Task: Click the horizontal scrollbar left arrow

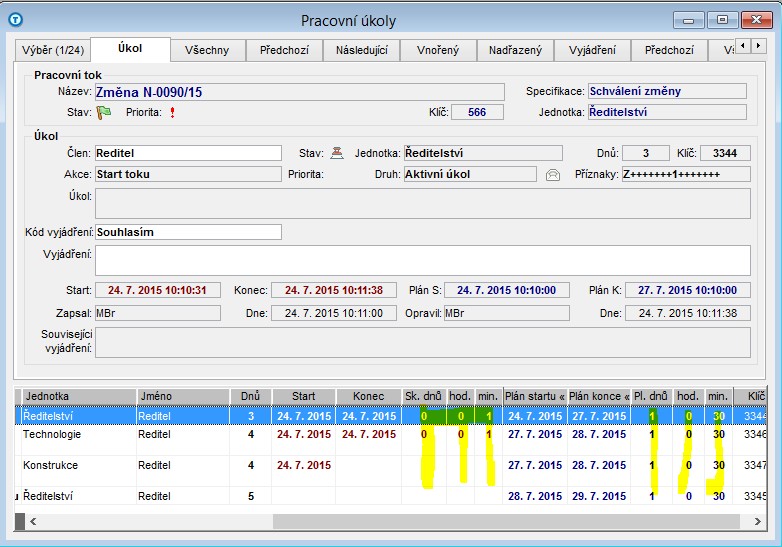Action: (33, 522)
